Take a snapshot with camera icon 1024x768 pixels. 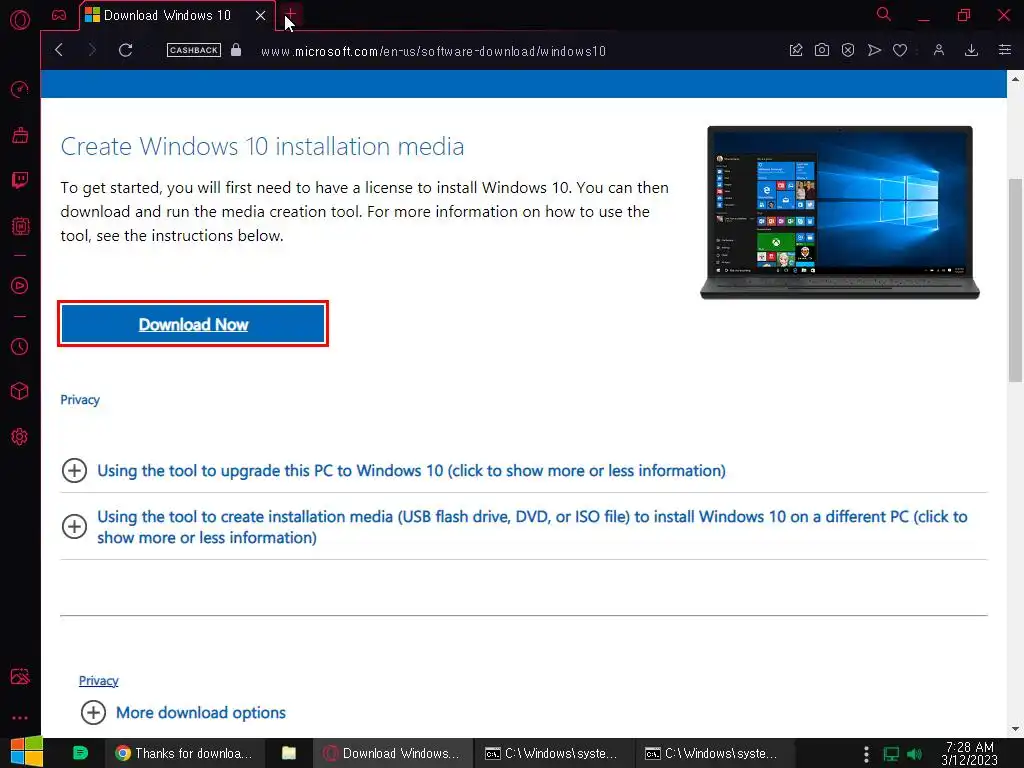click(822, 50)
